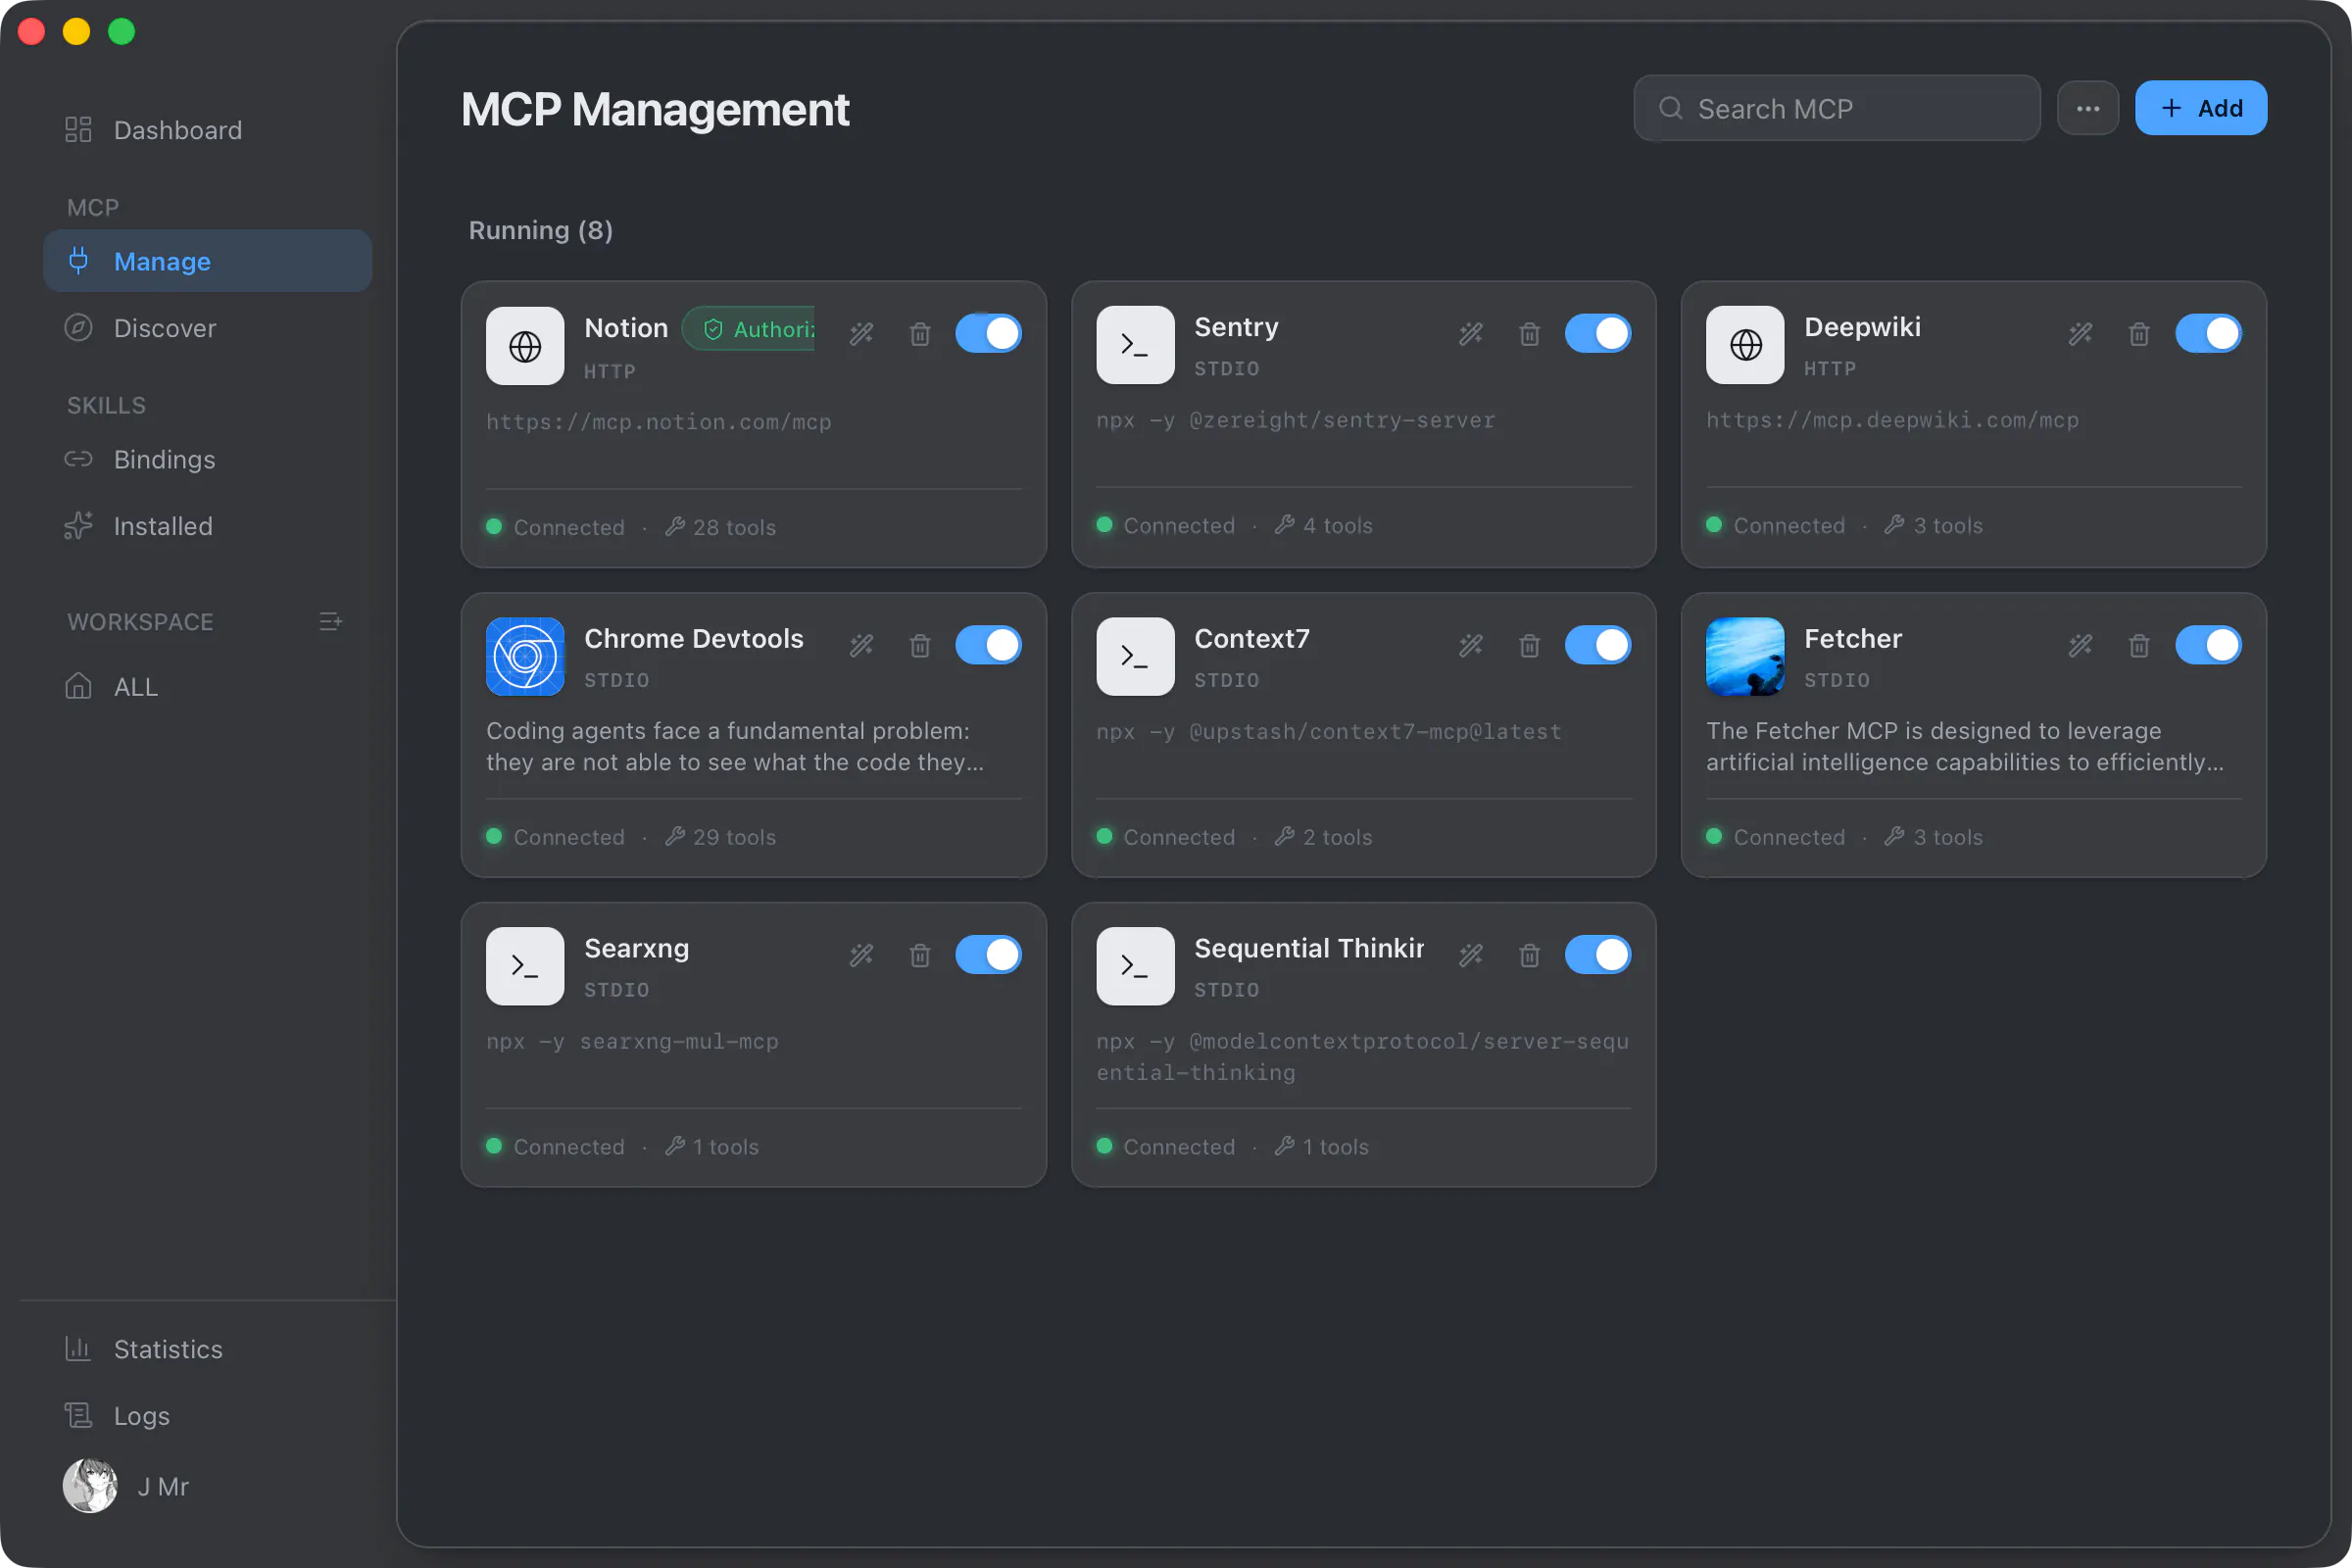Screen dimensions: 2352x1568
Task: Open the Dashboard page
Action: pos(208,130)
